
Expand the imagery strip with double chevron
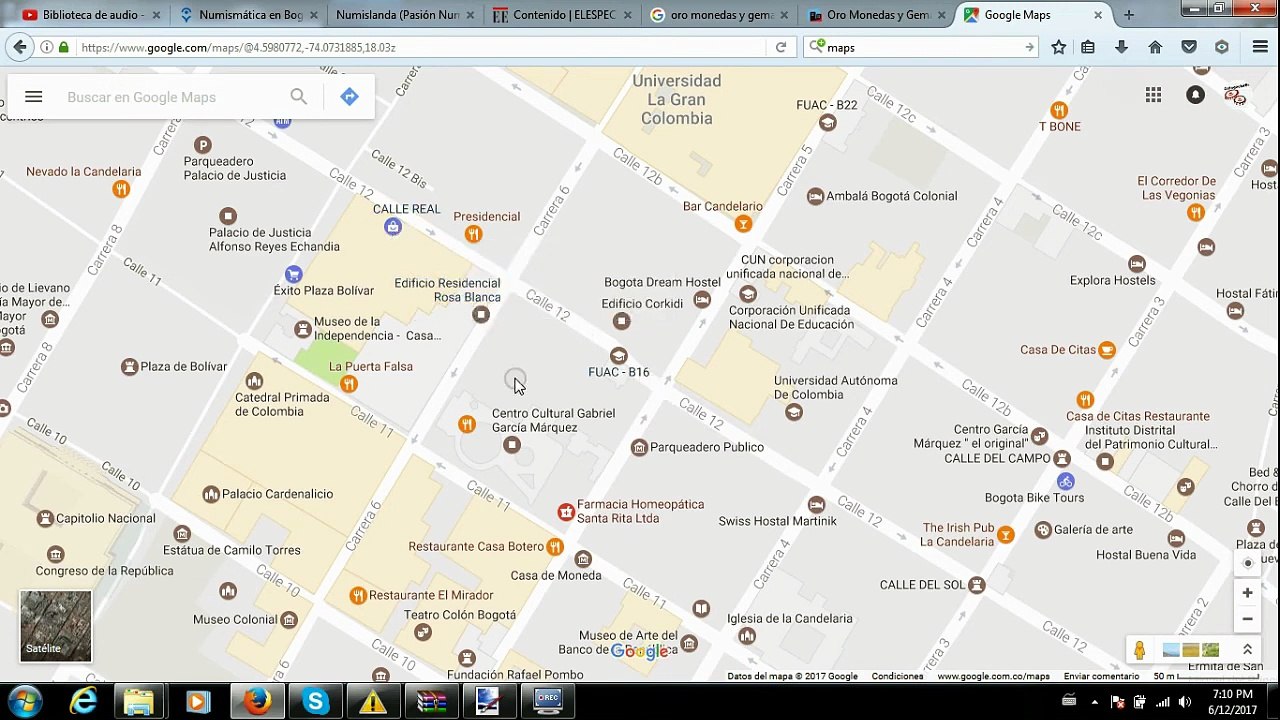tap(1247, 650)
